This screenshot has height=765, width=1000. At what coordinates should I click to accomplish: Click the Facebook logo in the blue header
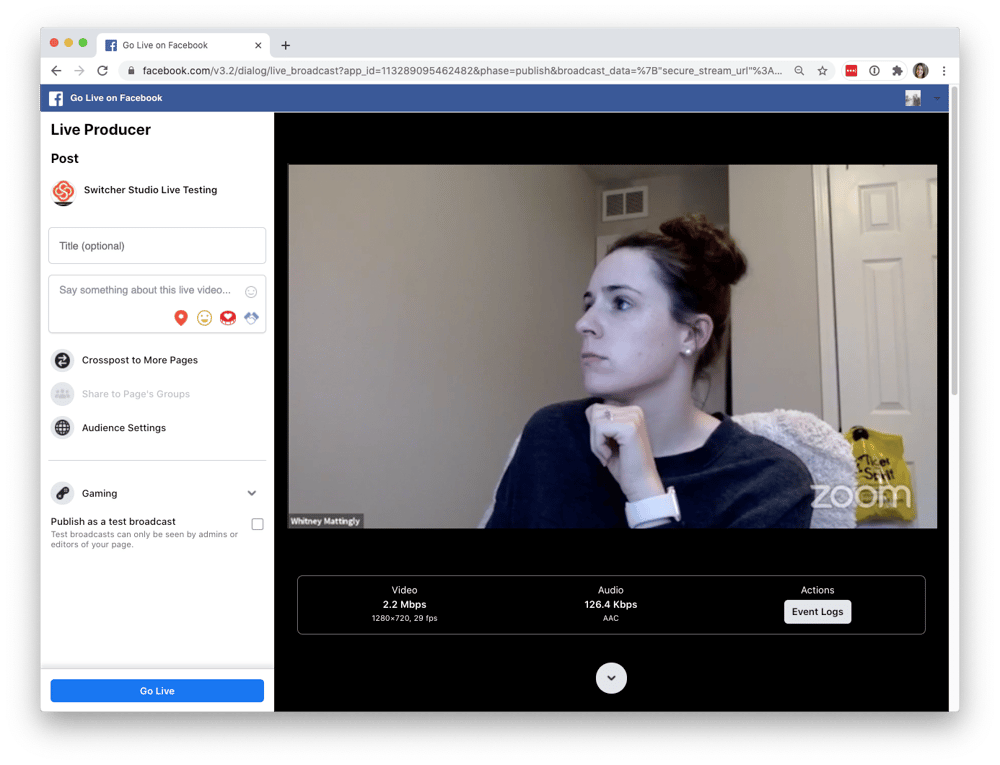pos(56,98)
